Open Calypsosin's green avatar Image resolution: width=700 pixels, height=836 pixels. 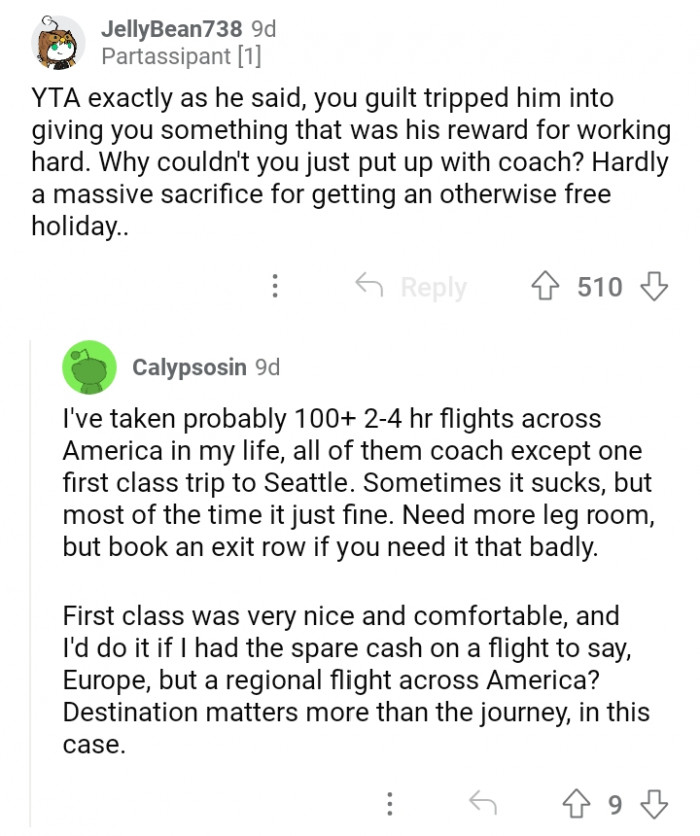88,367
